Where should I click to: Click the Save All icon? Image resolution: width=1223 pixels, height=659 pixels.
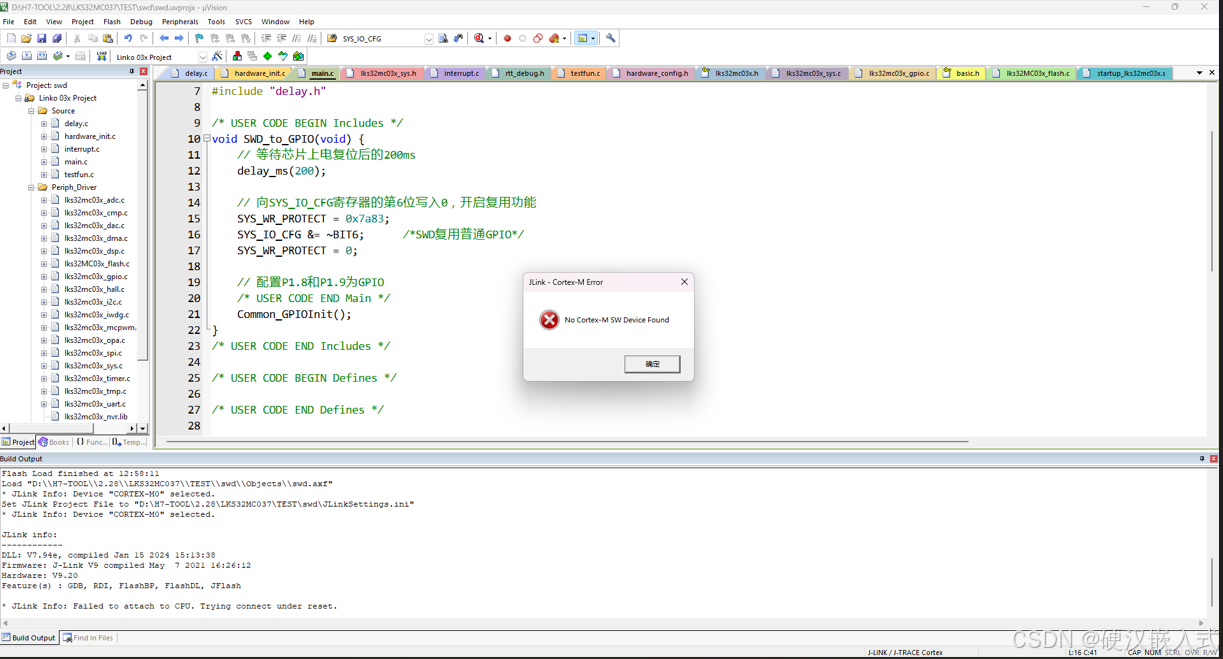(57, 39)
